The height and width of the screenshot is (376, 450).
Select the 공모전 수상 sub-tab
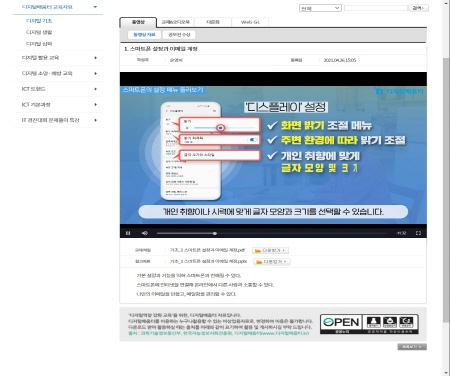pyautogui.click(x=179, y=35)
